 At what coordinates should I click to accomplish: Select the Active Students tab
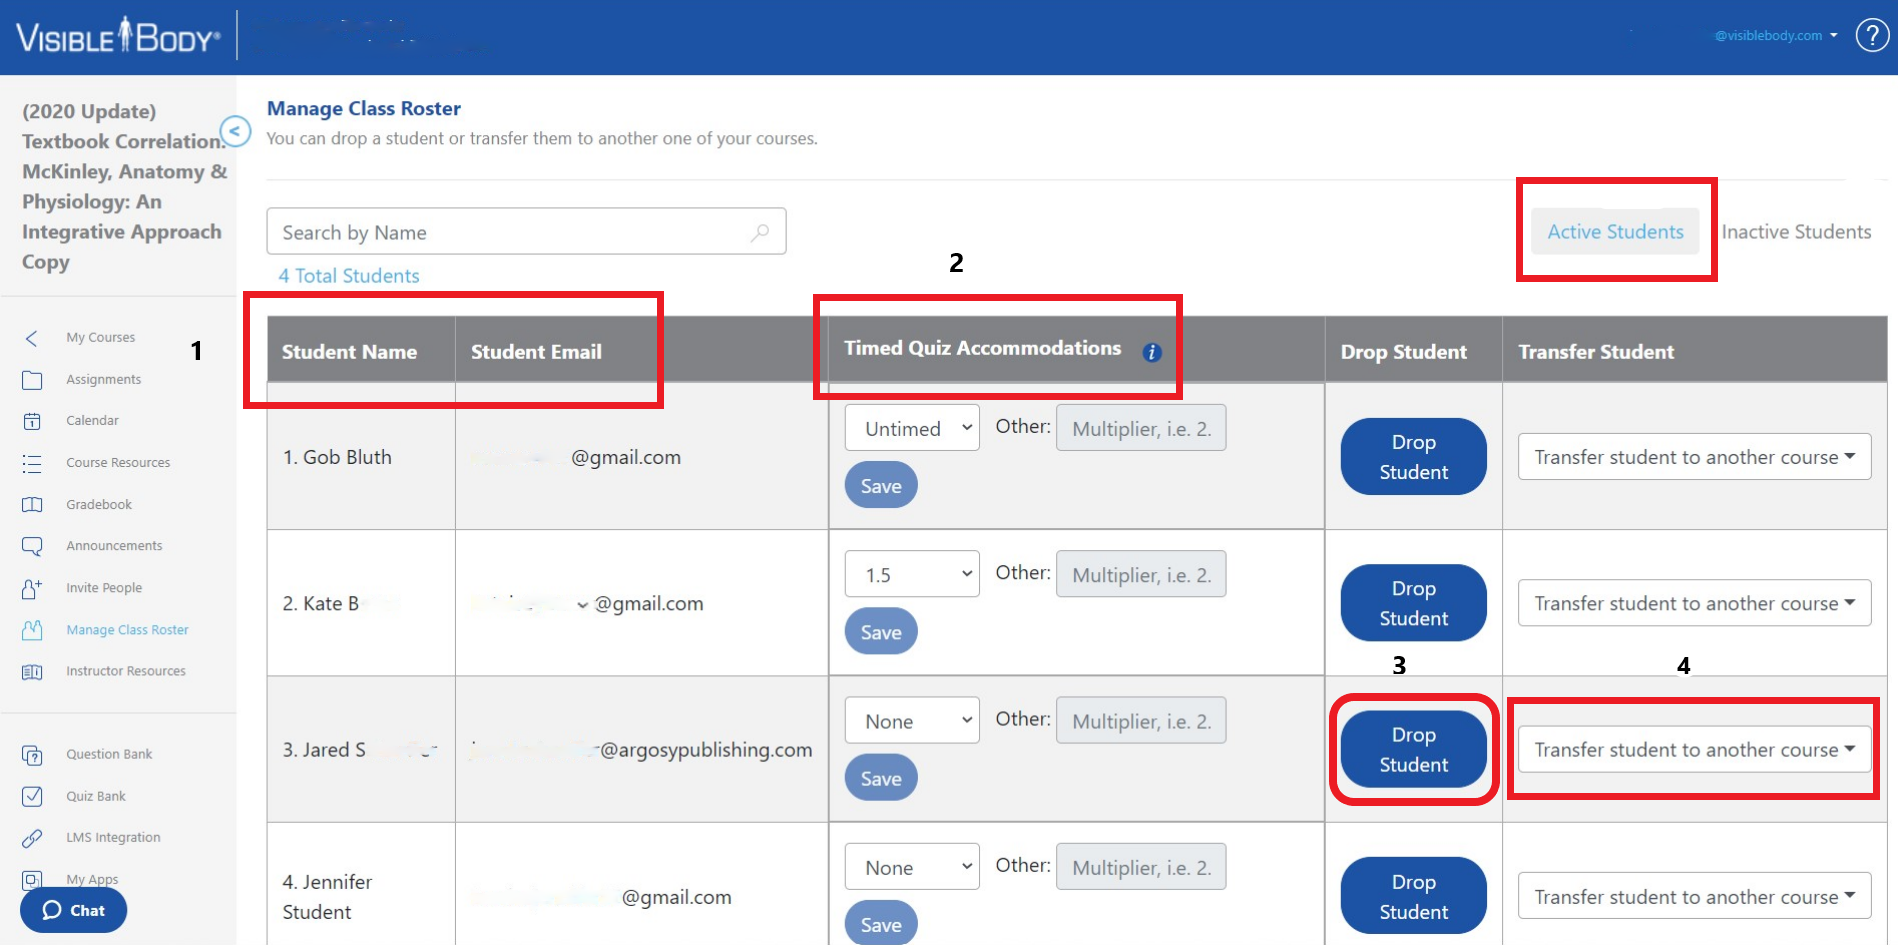click(1615, 232)
